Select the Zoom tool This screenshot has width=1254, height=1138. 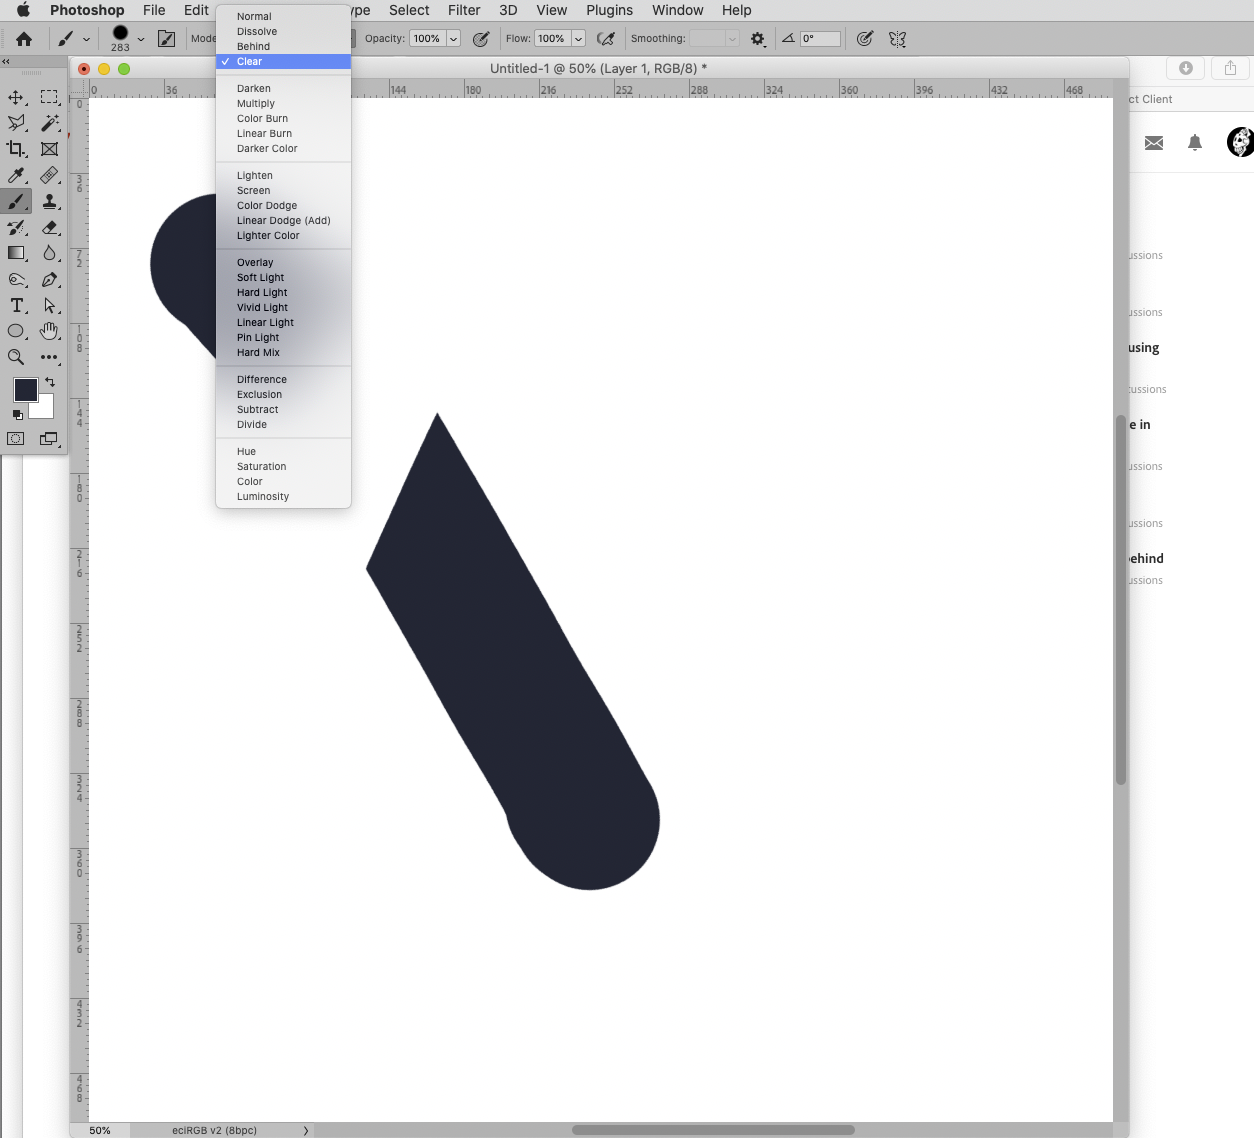pos(15,357)
